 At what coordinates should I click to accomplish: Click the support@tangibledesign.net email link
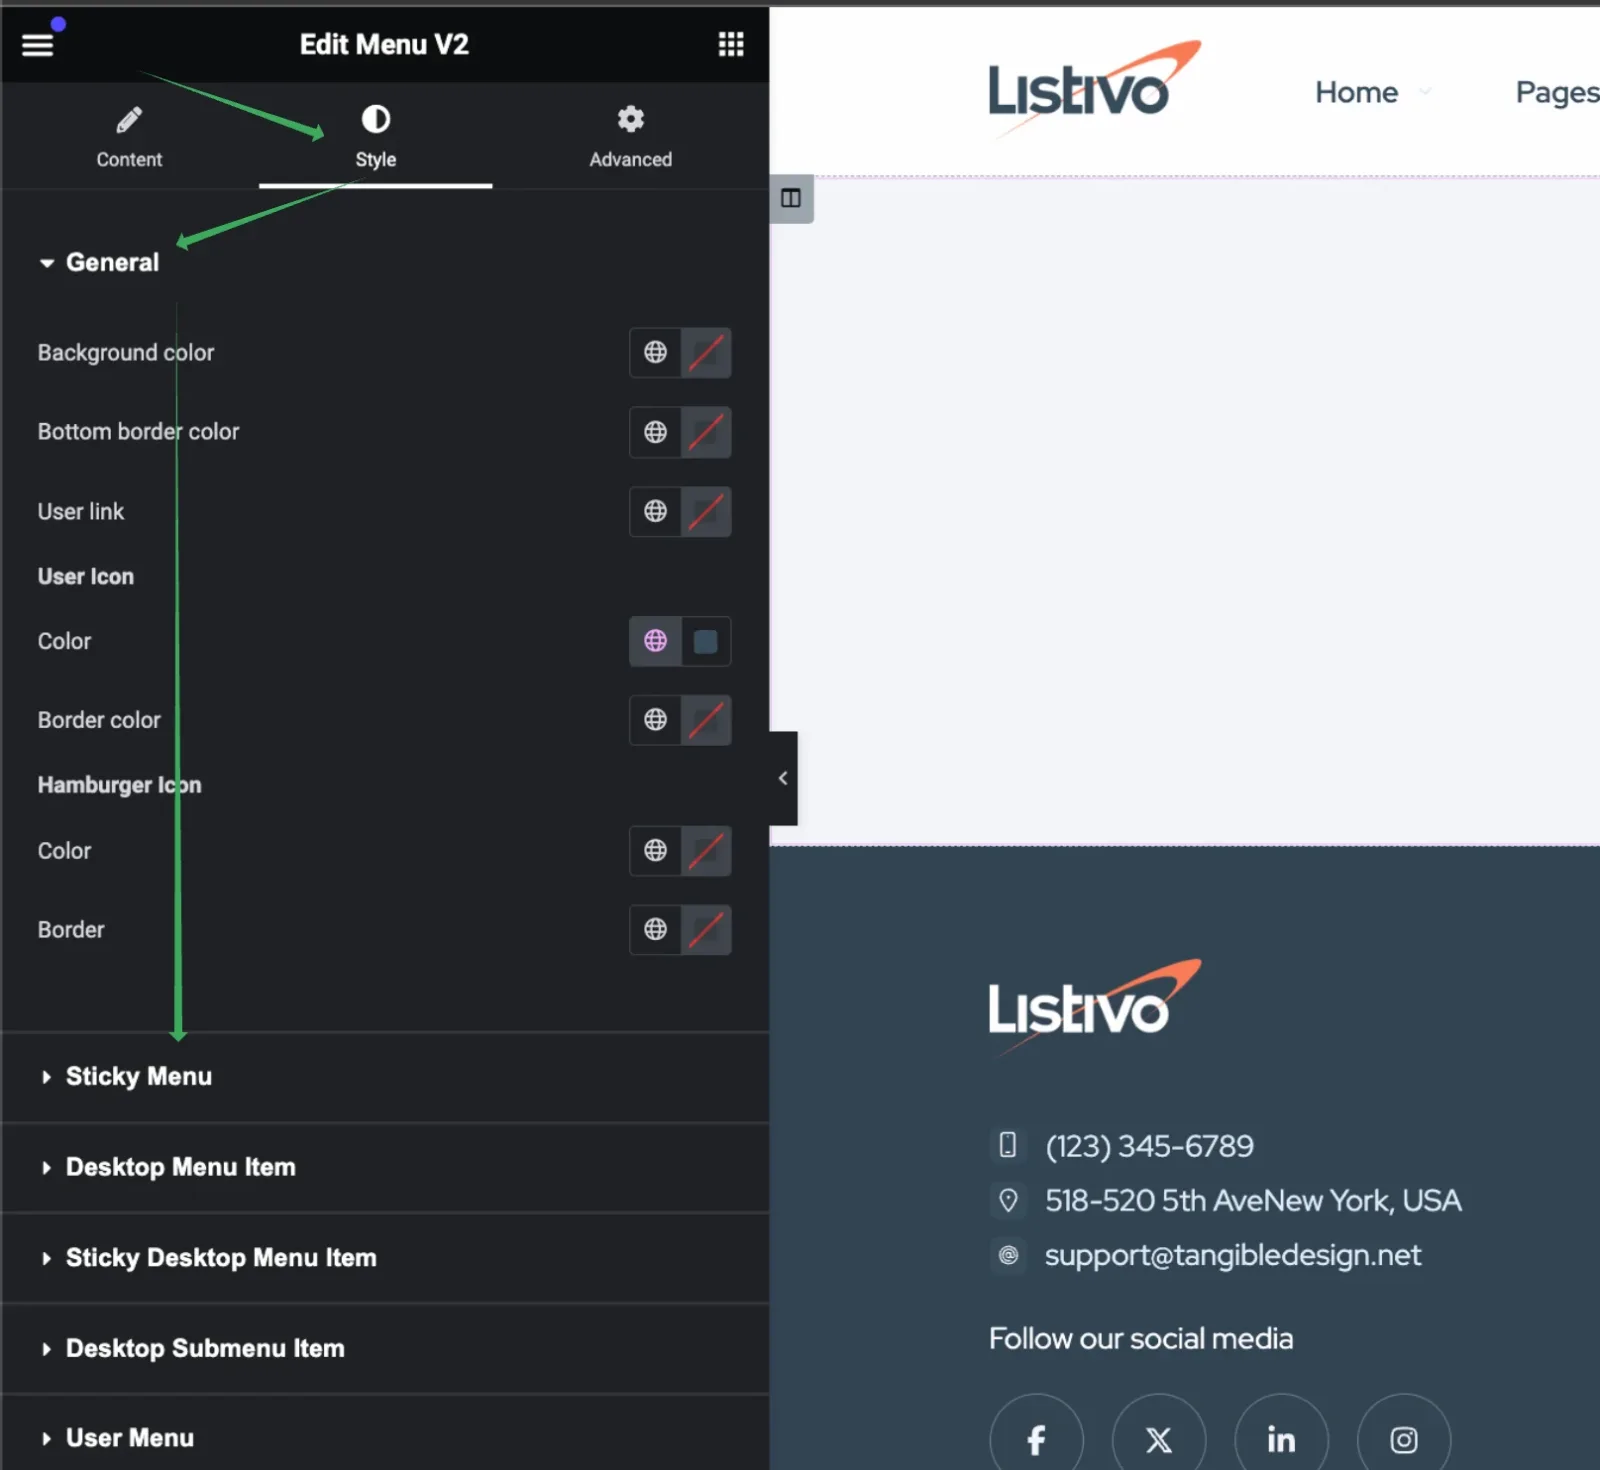click(1232, 1255)
